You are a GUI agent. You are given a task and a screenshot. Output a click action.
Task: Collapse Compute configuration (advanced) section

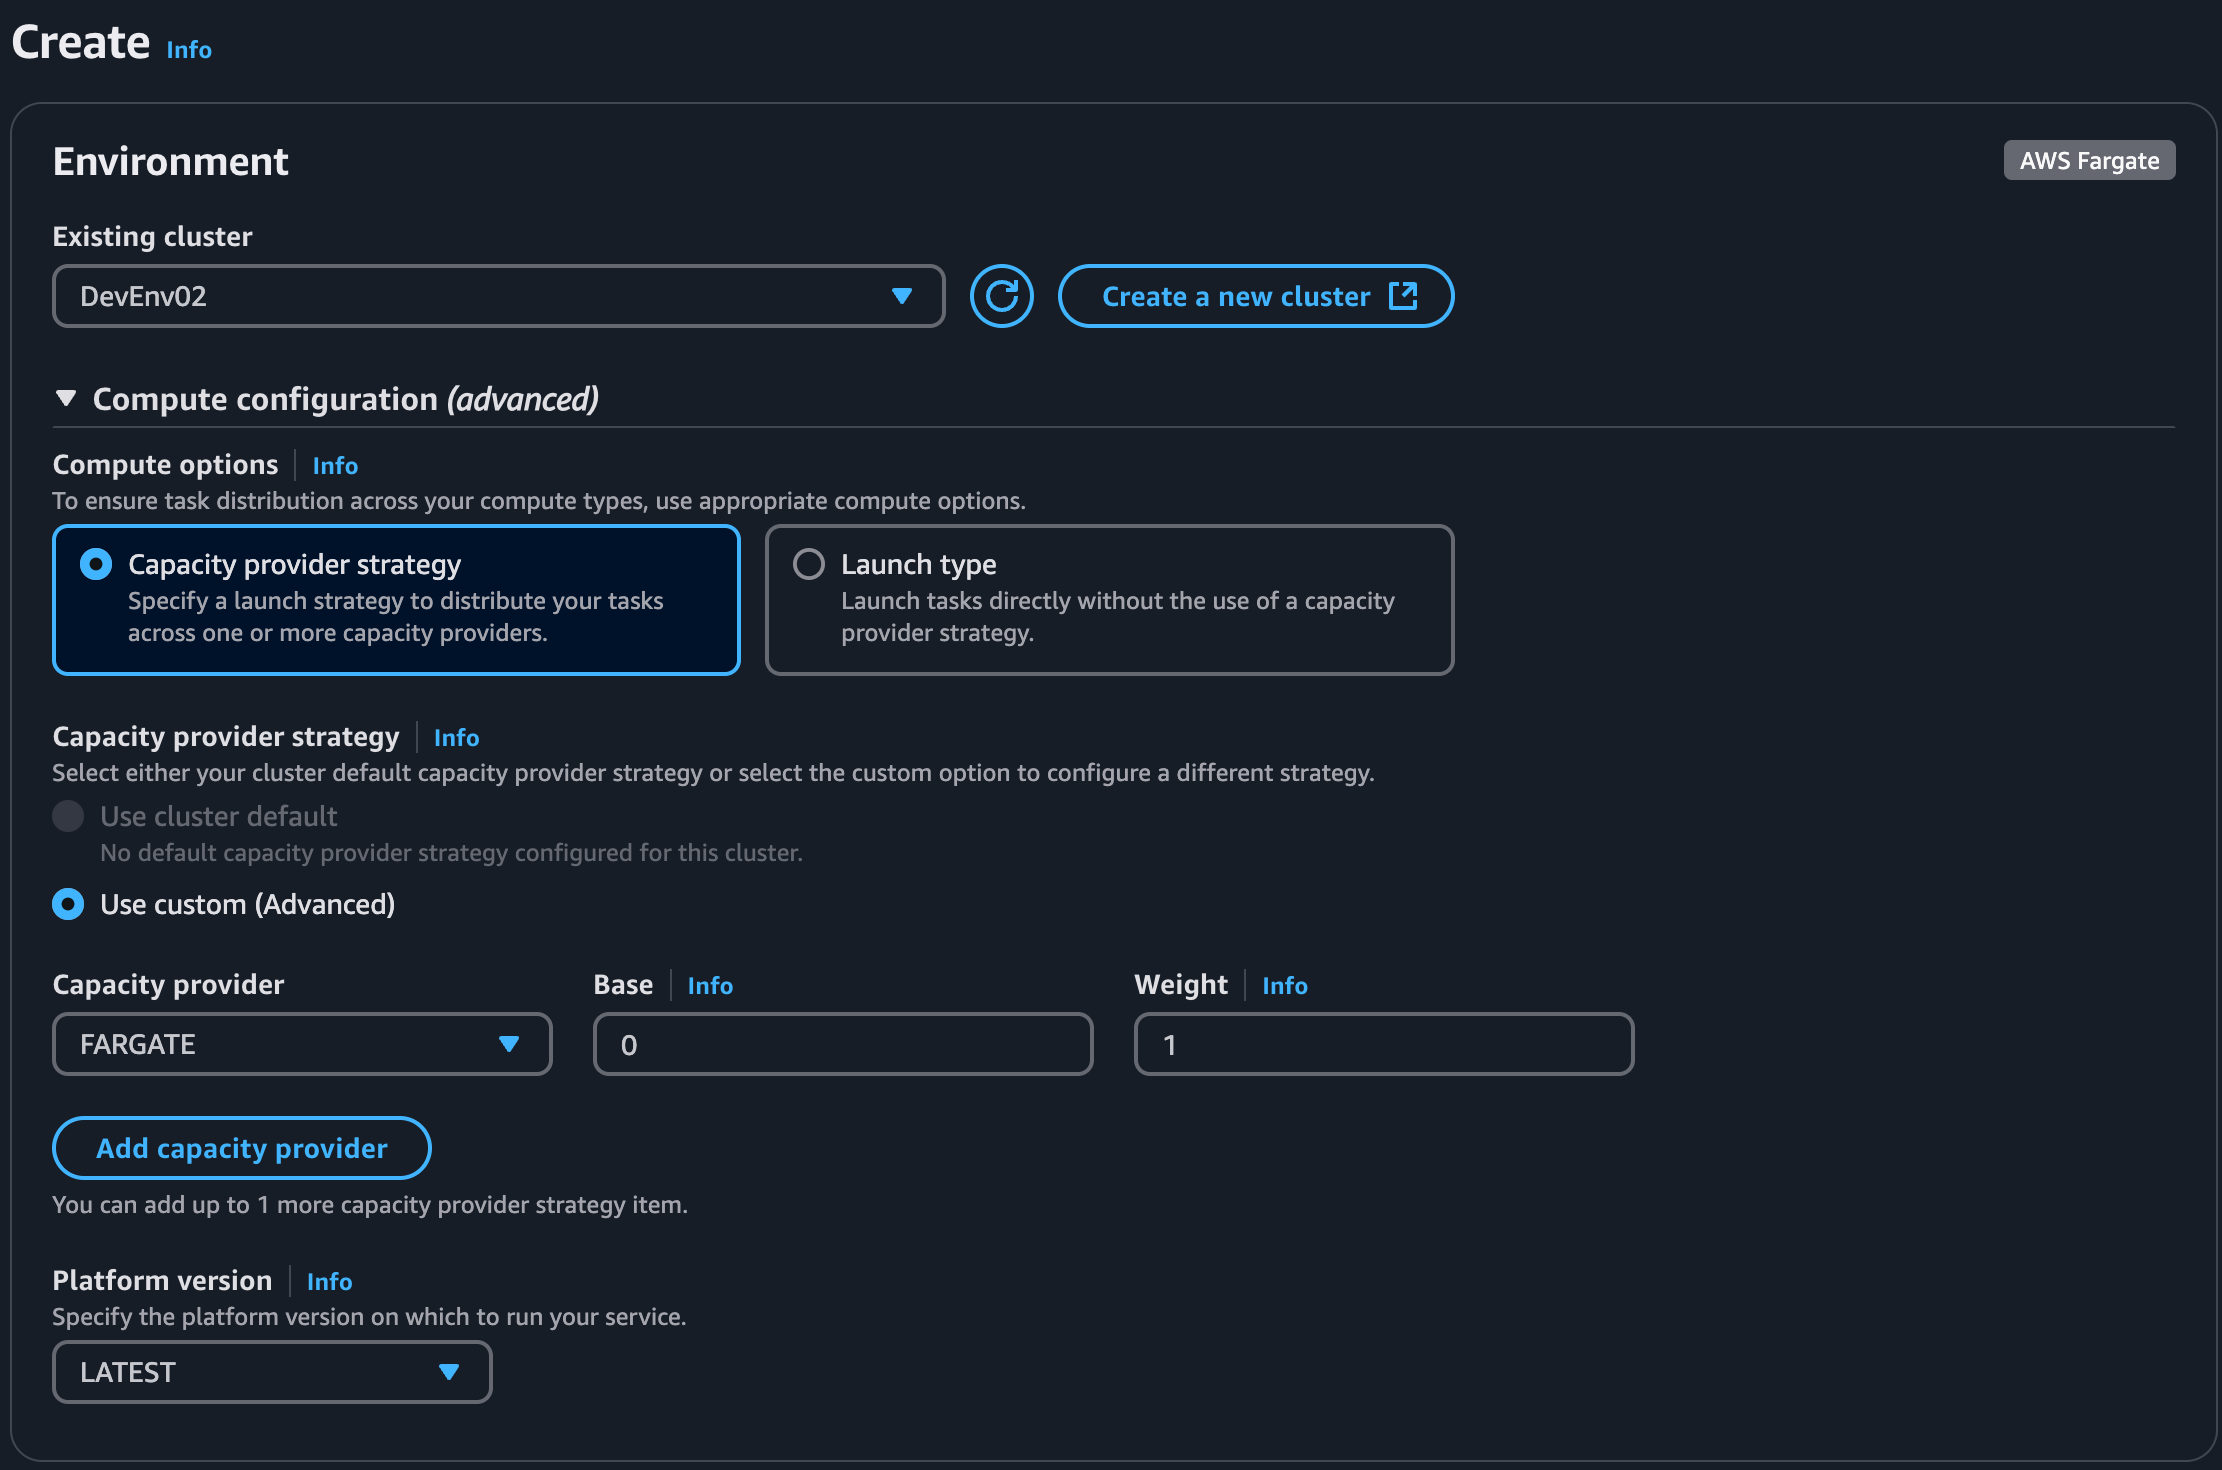66,399
